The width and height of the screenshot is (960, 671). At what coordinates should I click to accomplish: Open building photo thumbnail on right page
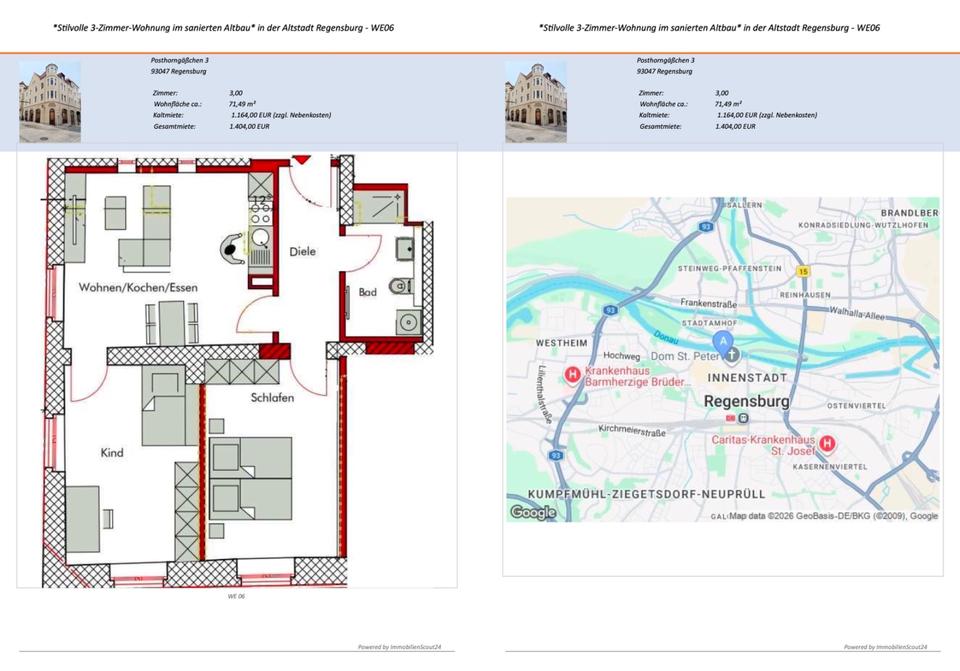click(x=536, y=102)
